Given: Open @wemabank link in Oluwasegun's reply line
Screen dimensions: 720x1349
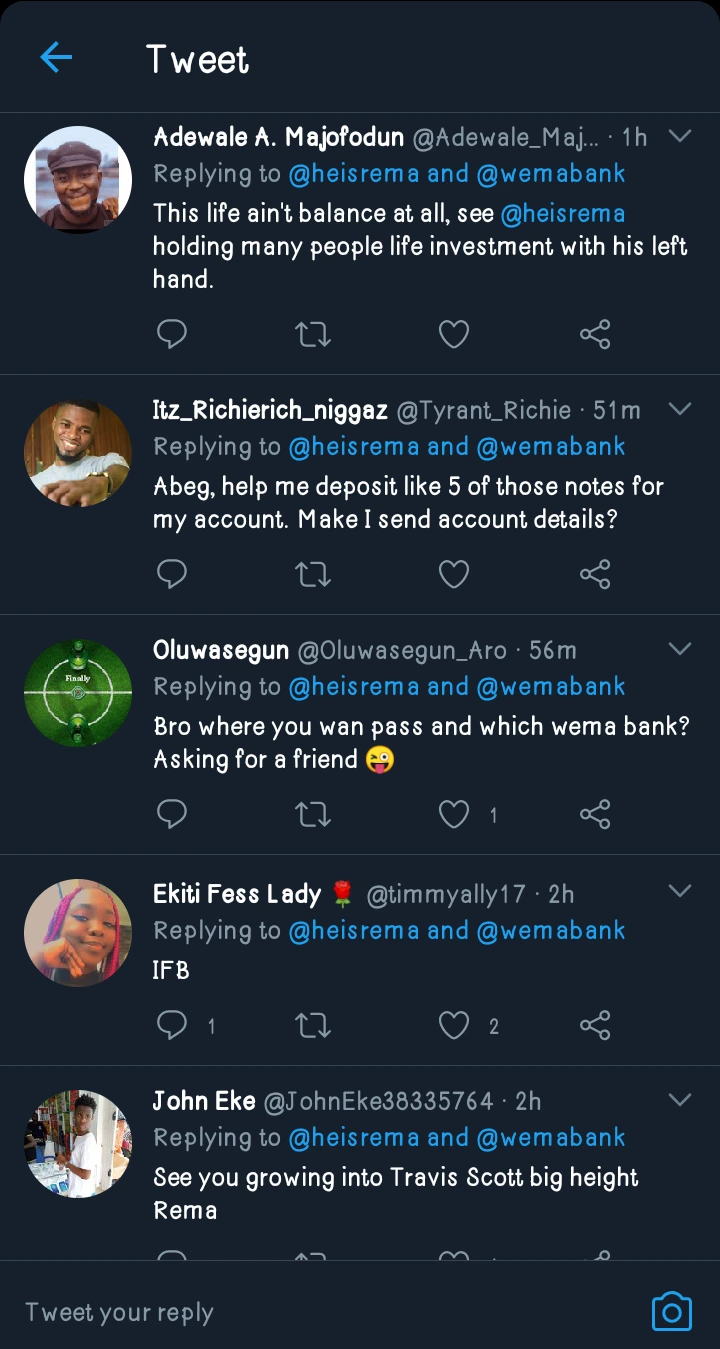Looking at the screenshot, I should (550, 687).
